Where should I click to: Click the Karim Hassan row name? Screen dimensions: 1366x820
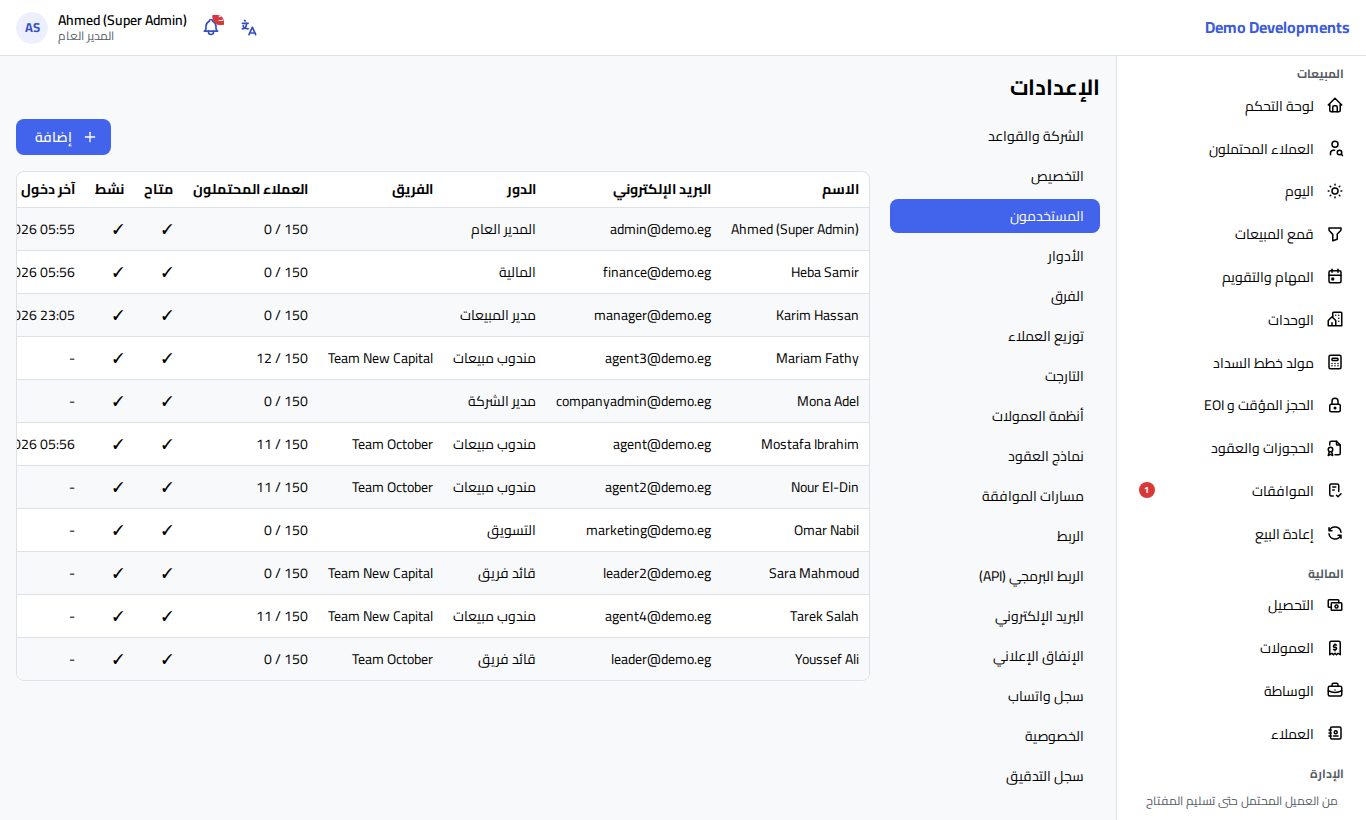click(817, 315)
